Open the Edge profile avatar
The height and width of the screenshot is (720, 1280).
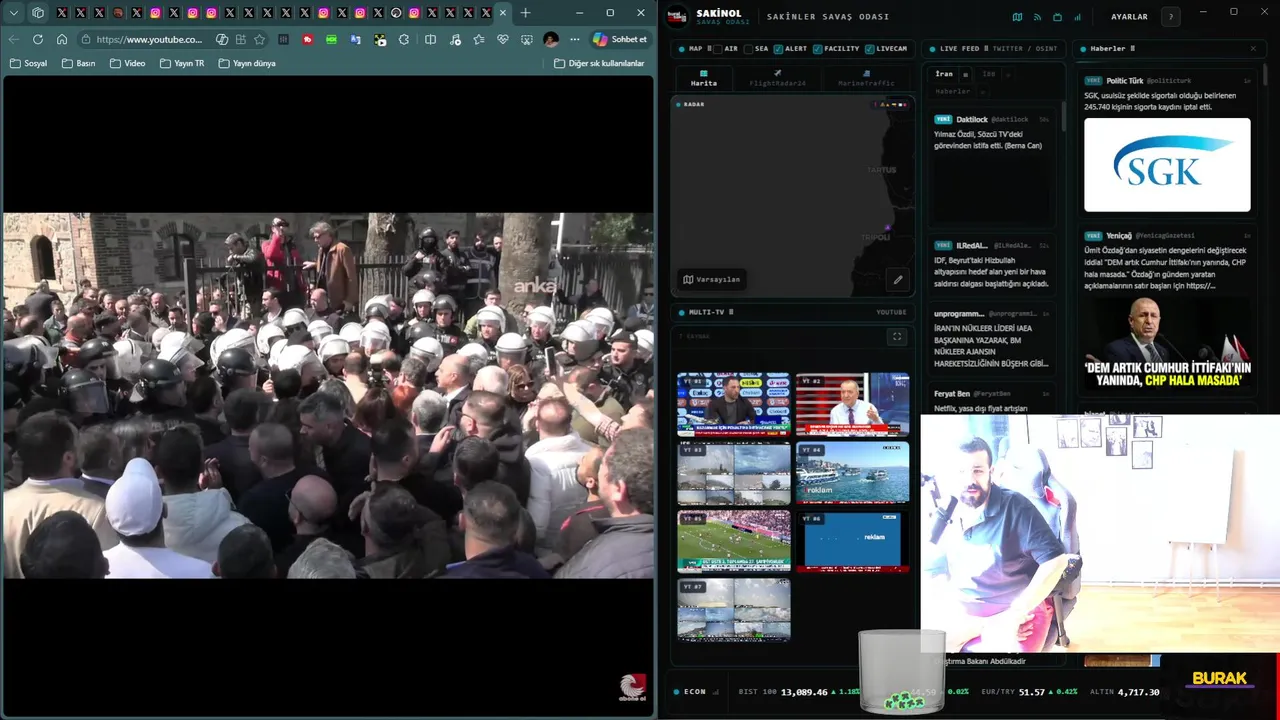pyautogui.click(x=551, y=39)
